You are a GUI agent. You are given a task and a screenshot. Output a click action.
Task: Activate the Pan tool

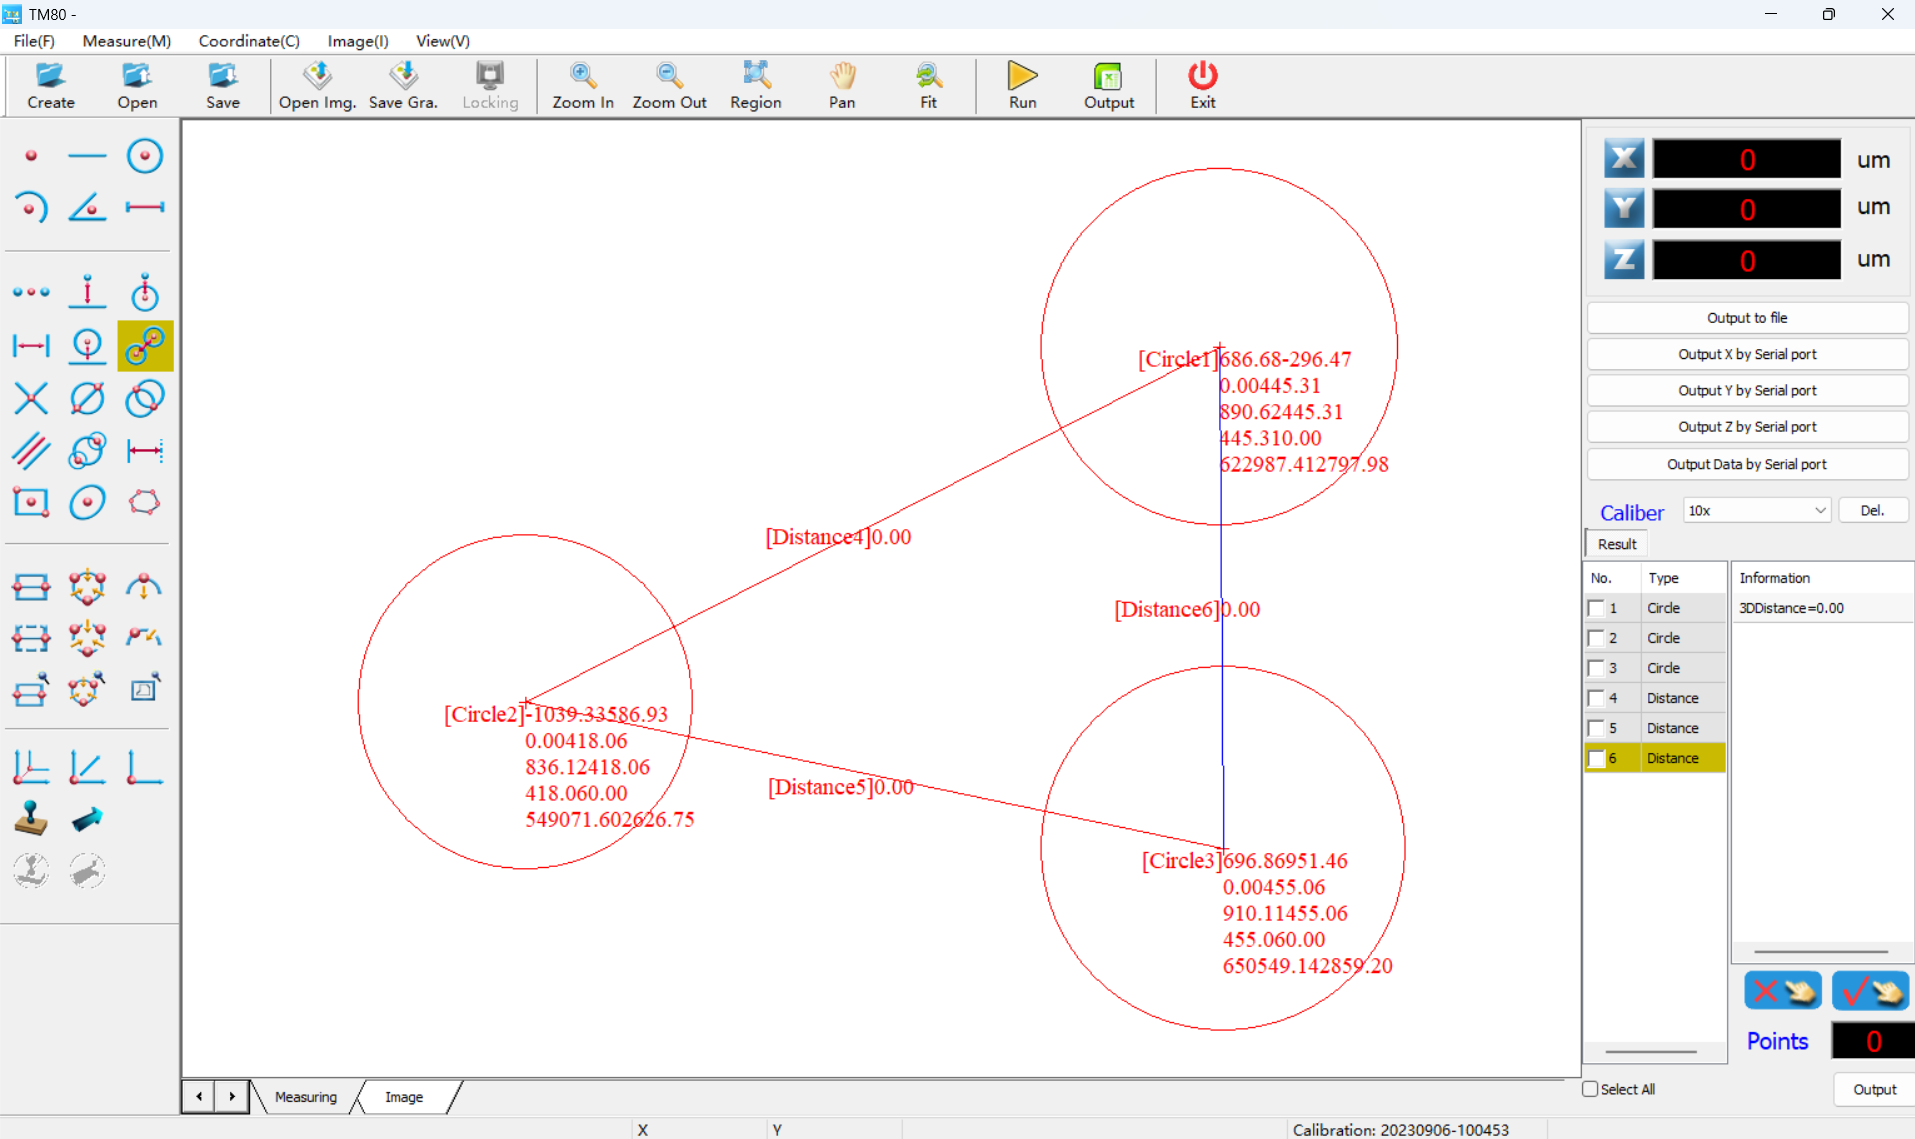tap(841, 85)
